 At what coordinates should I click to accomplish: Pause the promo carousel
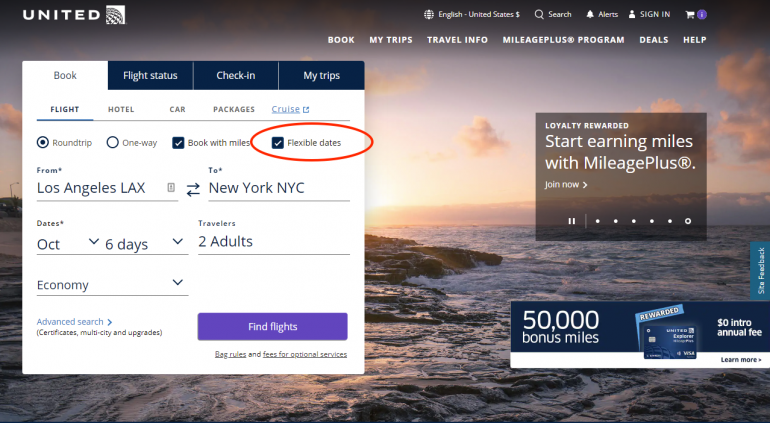coord(572,221)
